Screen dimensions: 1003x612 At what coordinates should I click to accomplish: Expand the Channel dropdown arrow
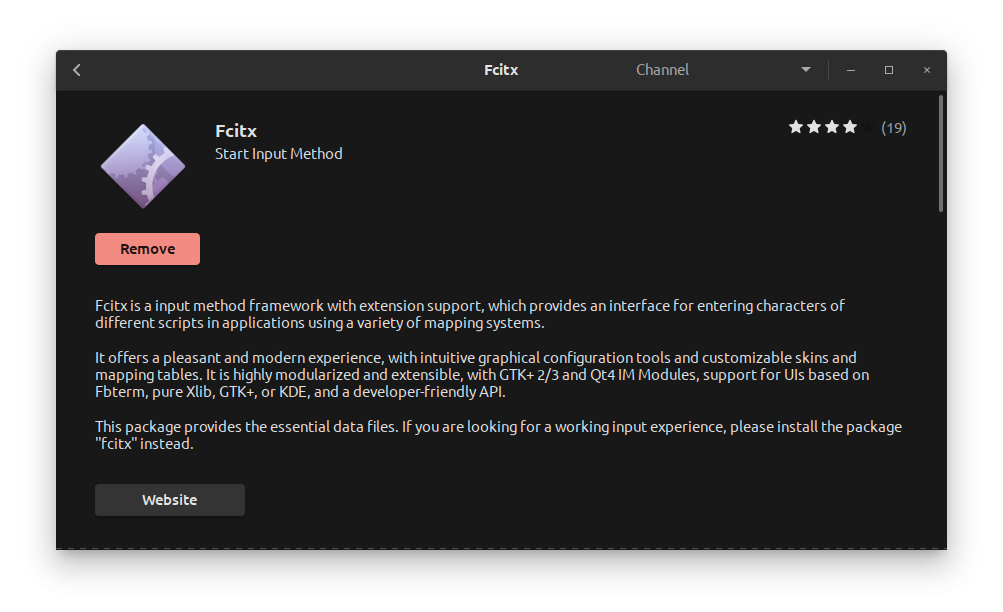tap(806, 70)
